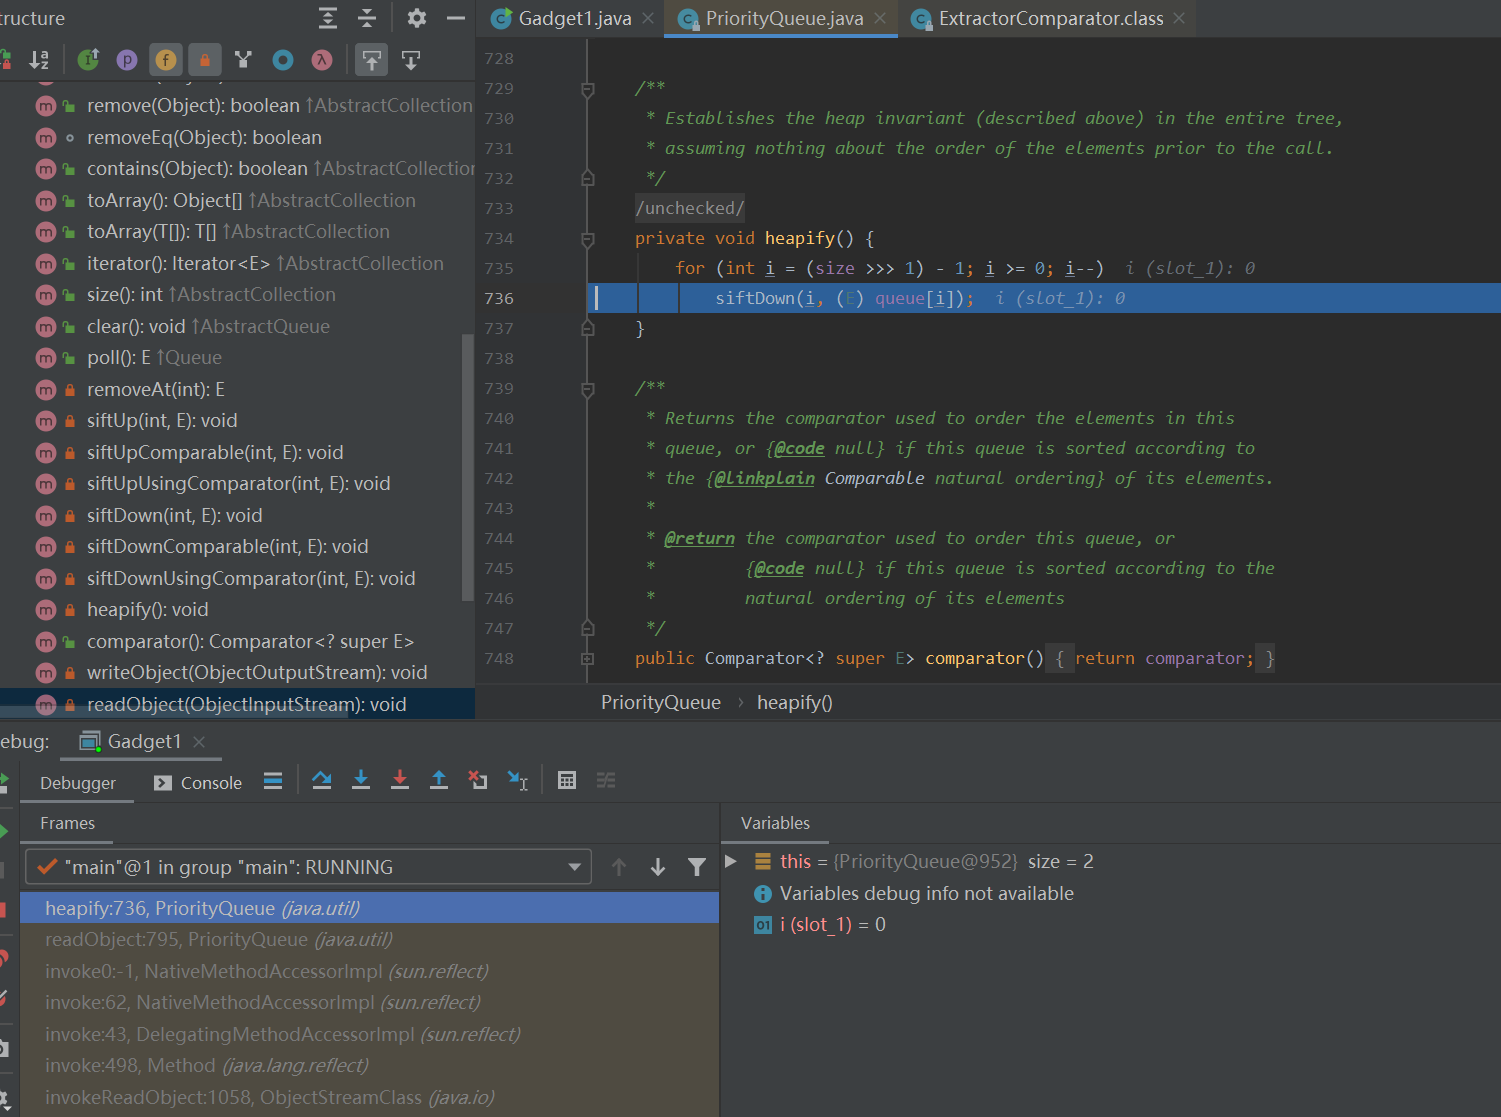Click Step Into debugger icon
The height and width of the screenshot is (1117, 1501).
361,781
